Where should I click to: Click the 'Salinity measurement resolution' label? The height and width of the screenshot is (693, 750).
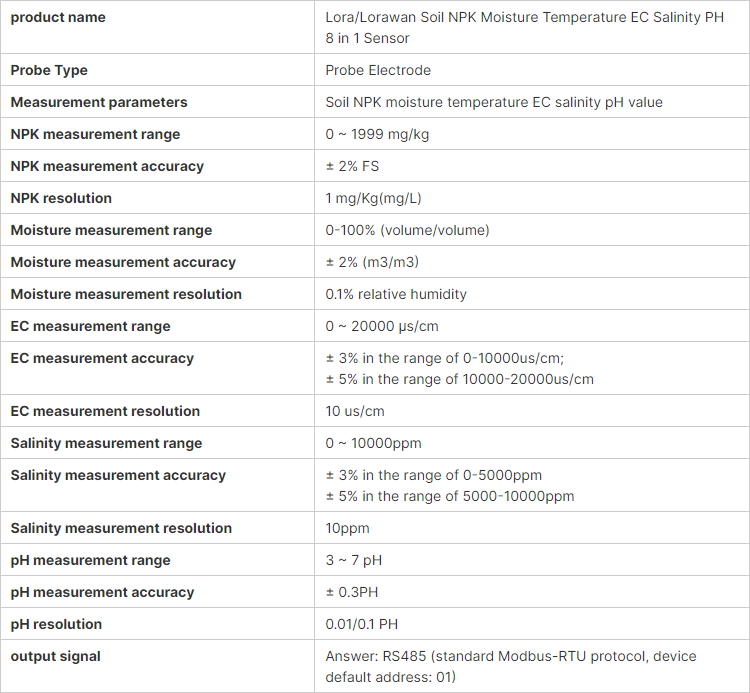(121, 528)
